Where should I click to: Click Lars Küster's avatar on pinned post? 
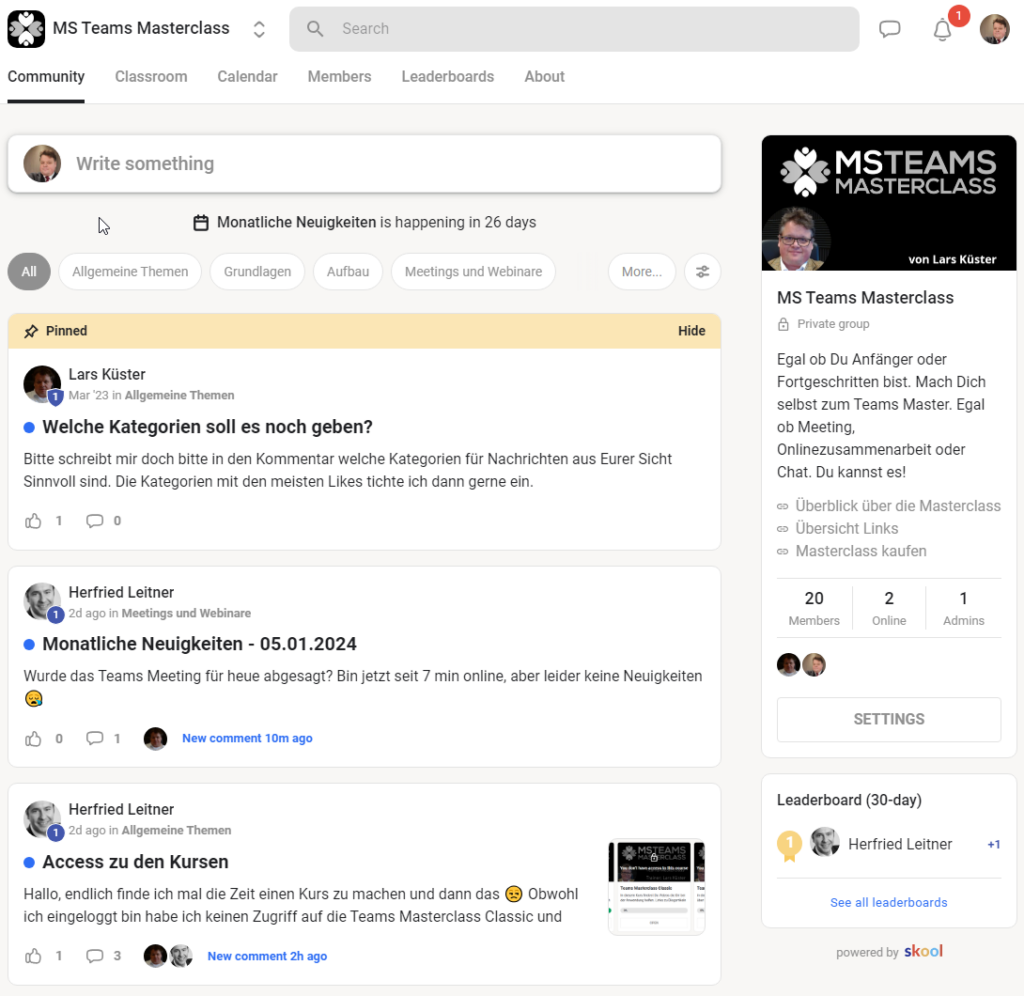(42, 384)
